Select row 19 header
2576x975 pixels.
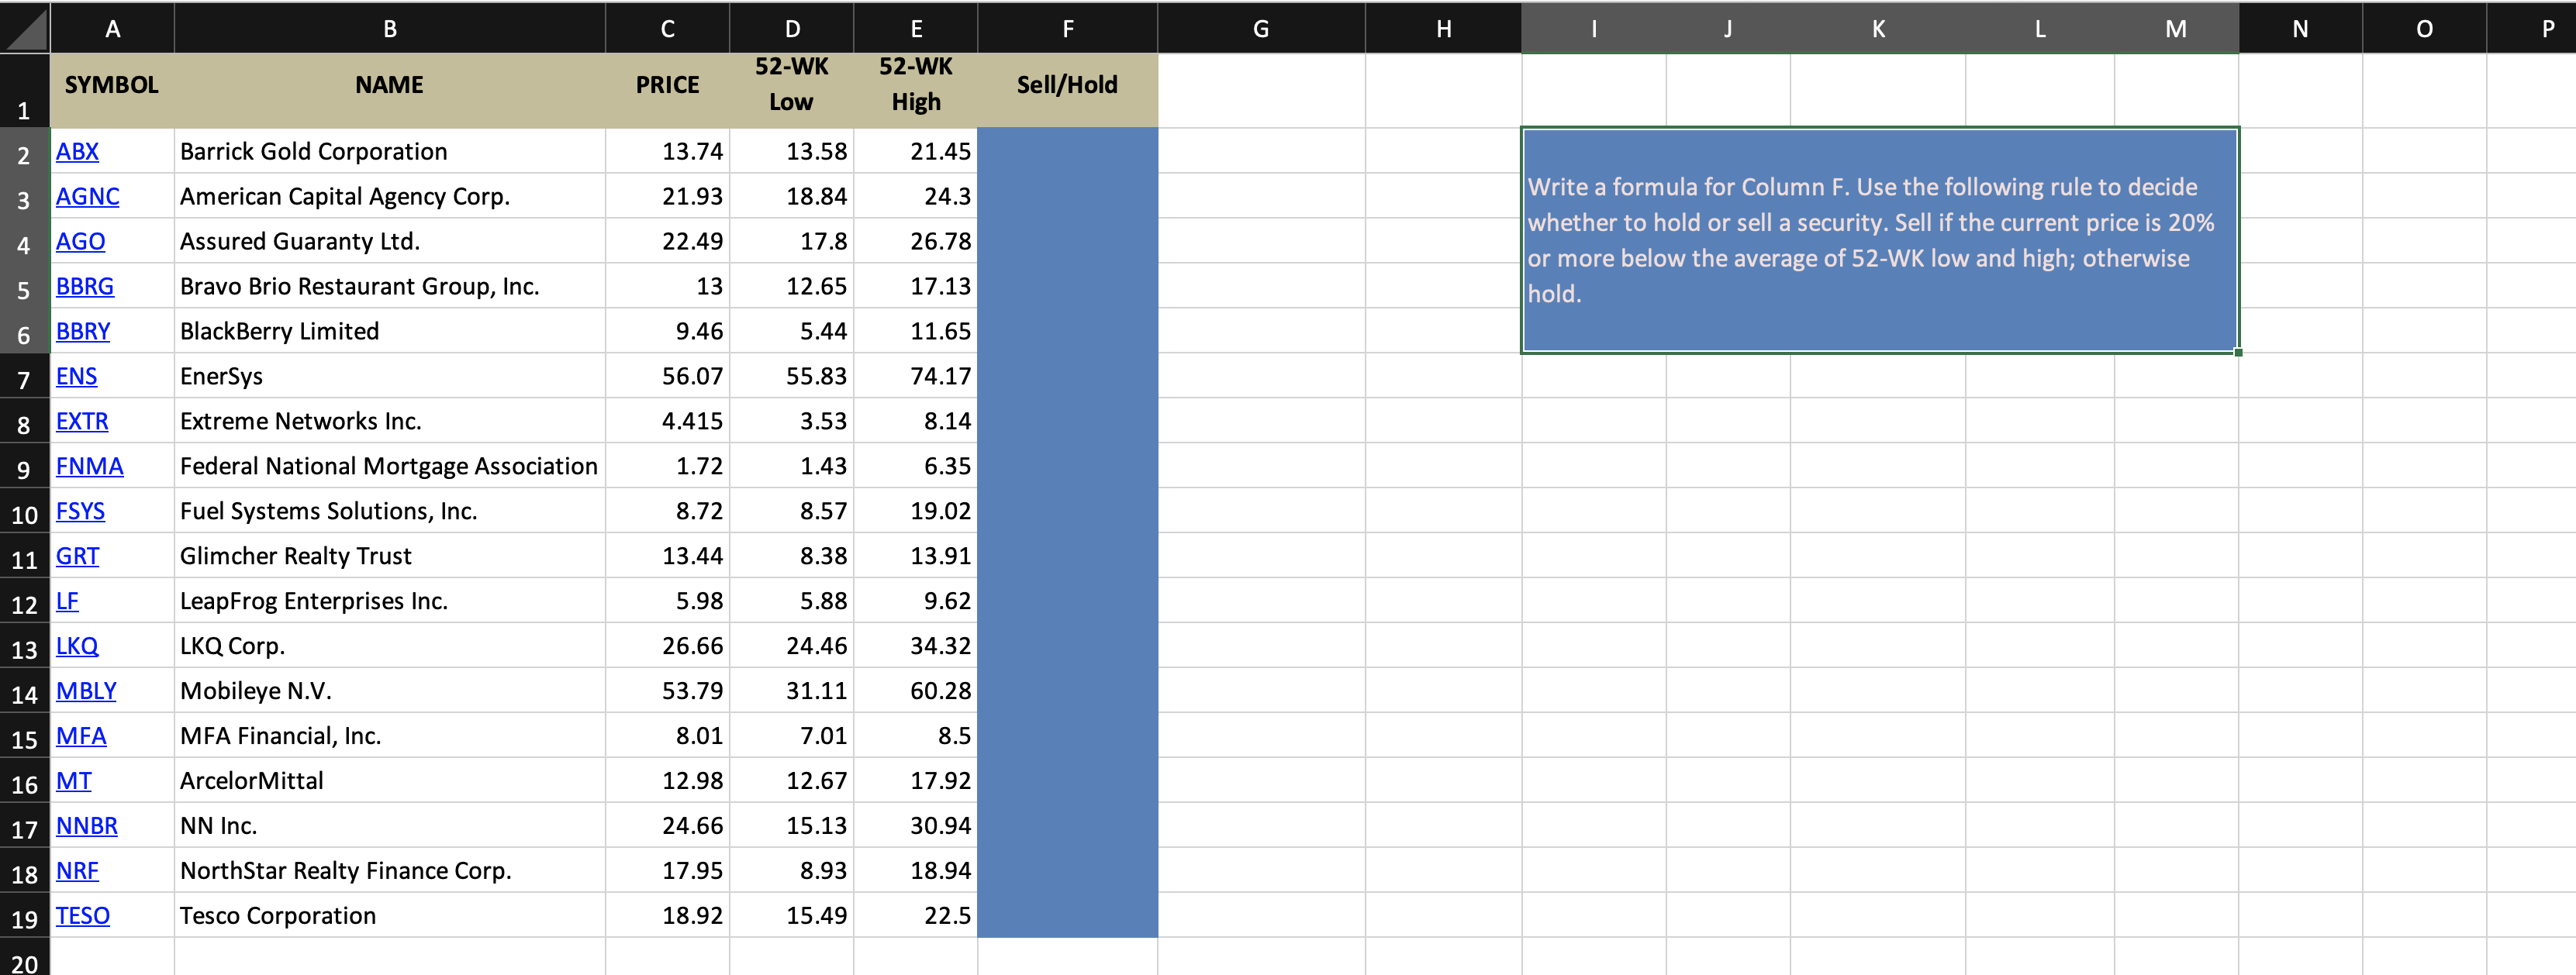(24, 916)
